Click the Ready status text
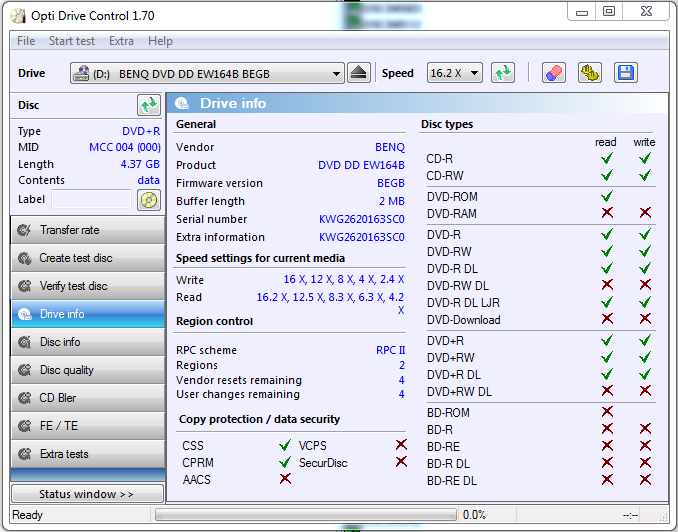 click(x=28, y=515)
